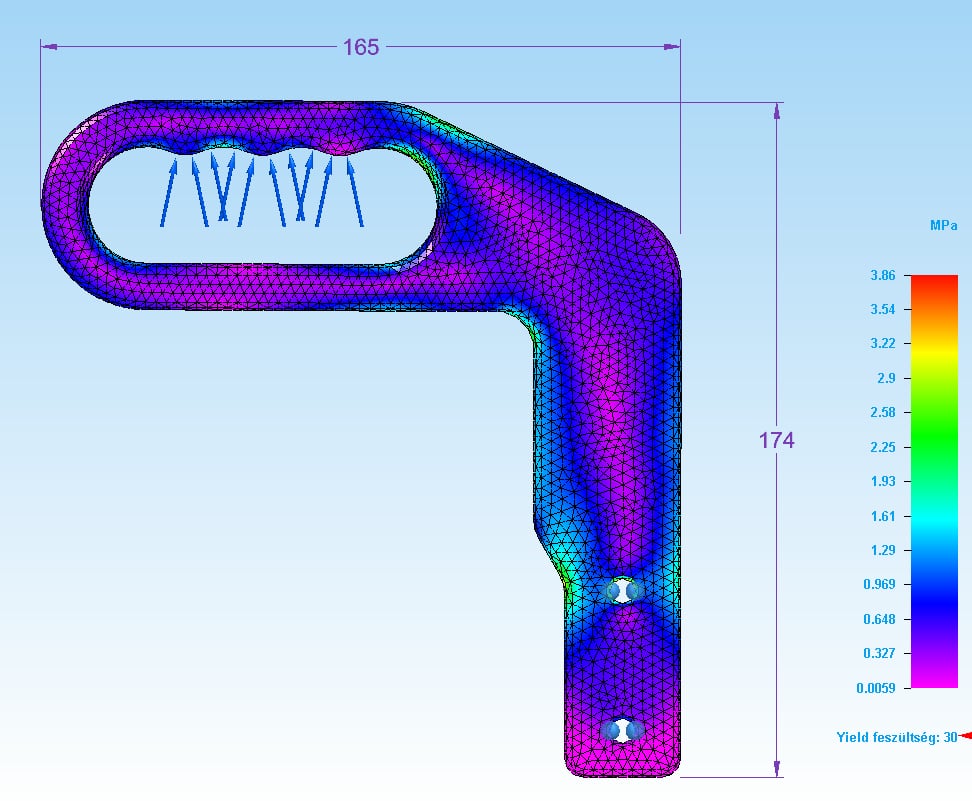Select the MPa unit label
This screenshot has width=972, height=801.
pyautogui.click(x=943, y=226)
